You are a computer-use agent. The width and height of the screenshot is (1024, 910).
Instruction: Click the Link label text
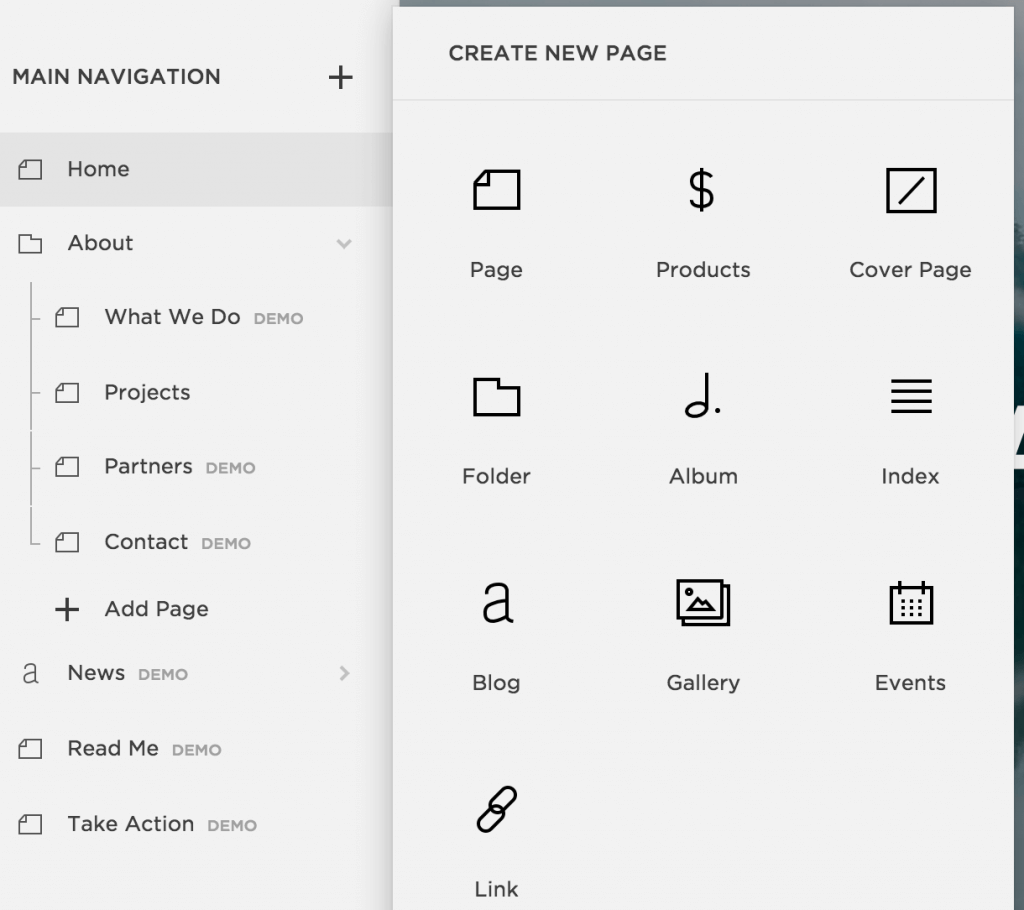pyautogui.click(x=496, y=889)
